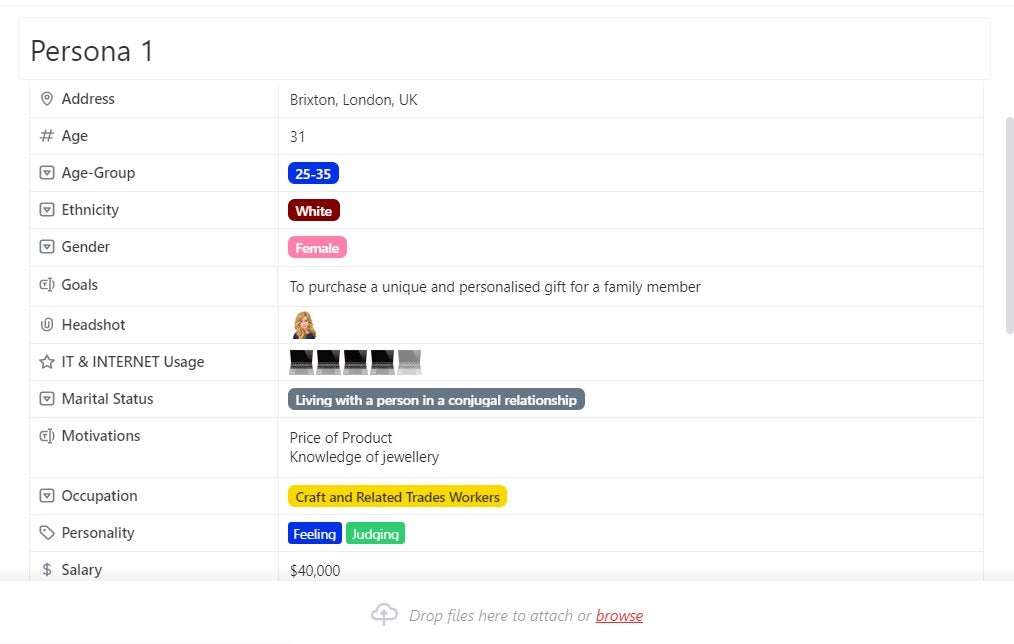Select the Feeling personality tag

[314, 533]
